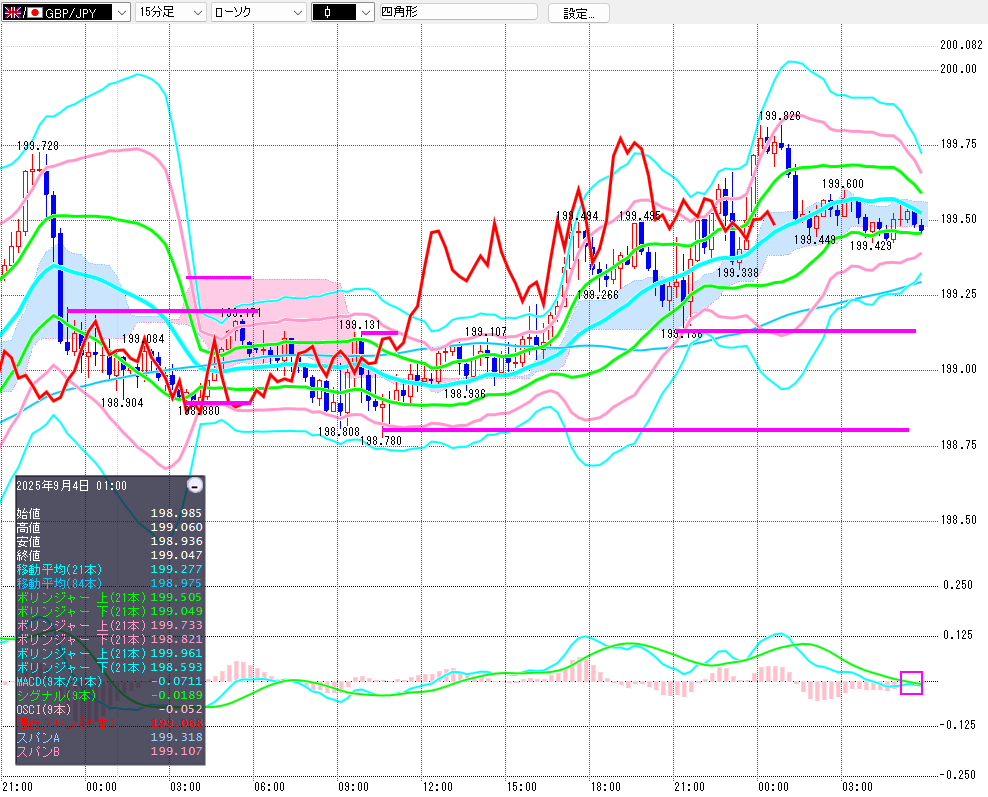
Task: Click the 始値 value 198.985
Action: point(176,513)
